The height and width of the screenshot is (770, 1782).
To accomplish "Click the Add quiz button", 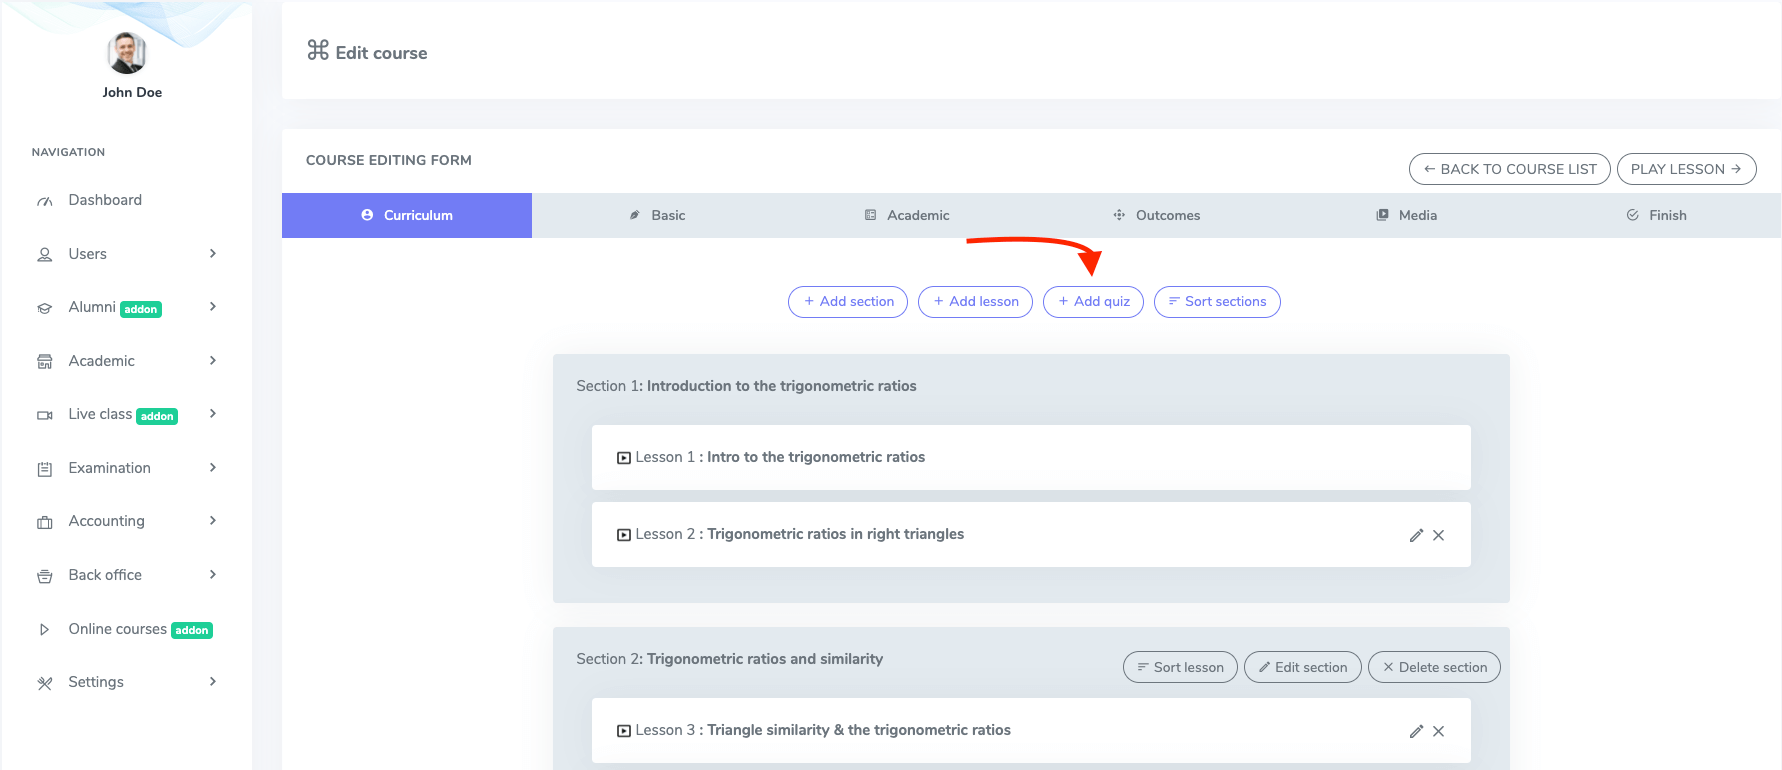I will tap(1093, 302).
